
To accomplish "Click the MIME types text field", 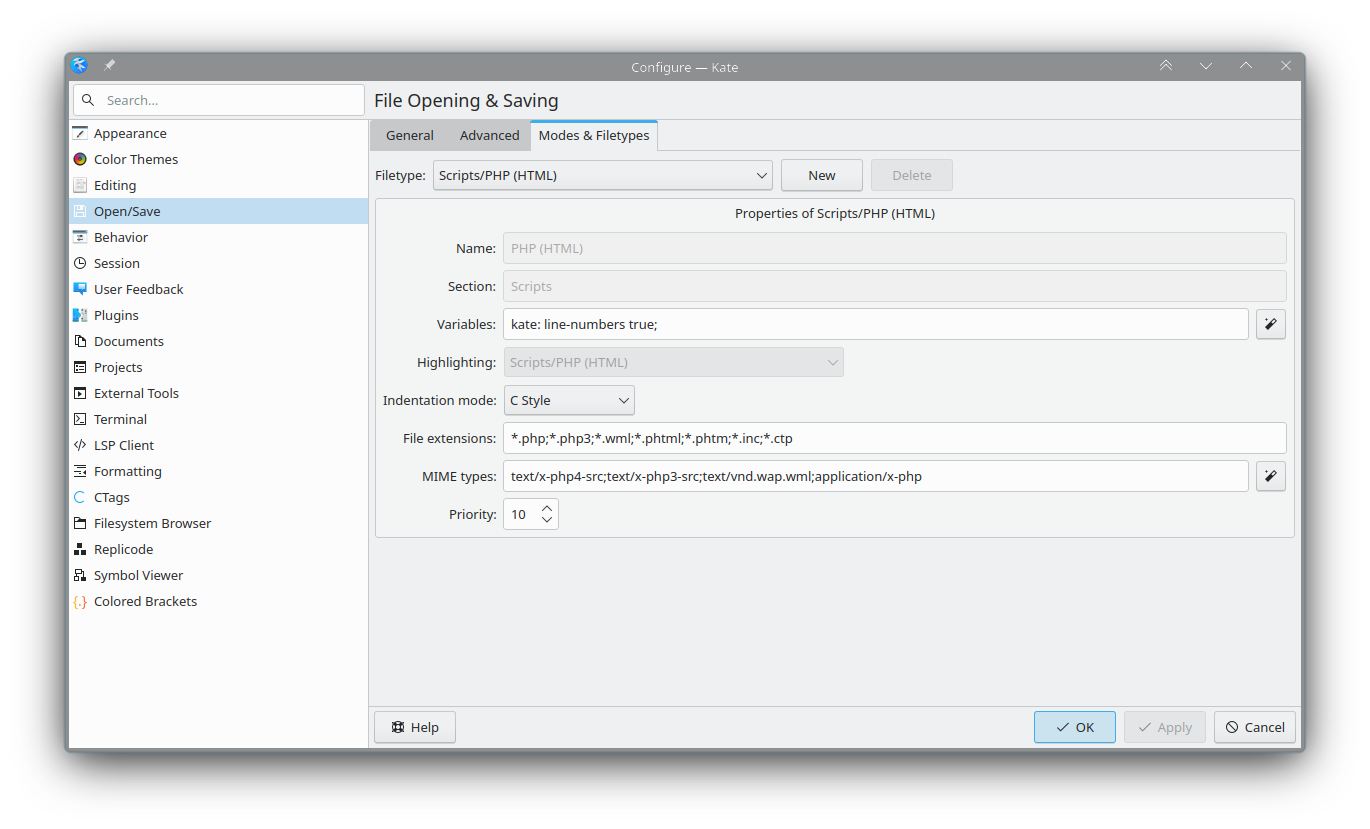I will [x=876, y=476].
